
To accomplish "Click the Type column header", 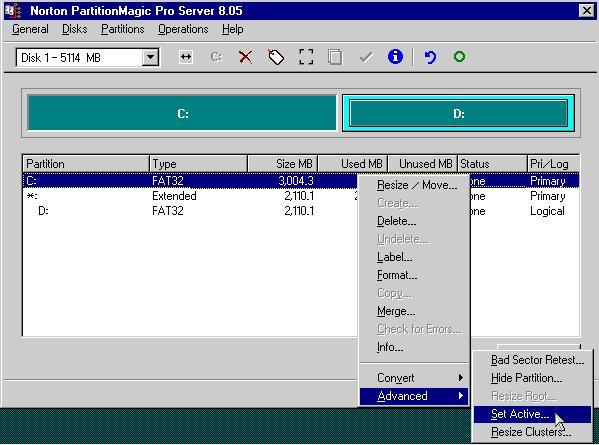I will point(198,164).
